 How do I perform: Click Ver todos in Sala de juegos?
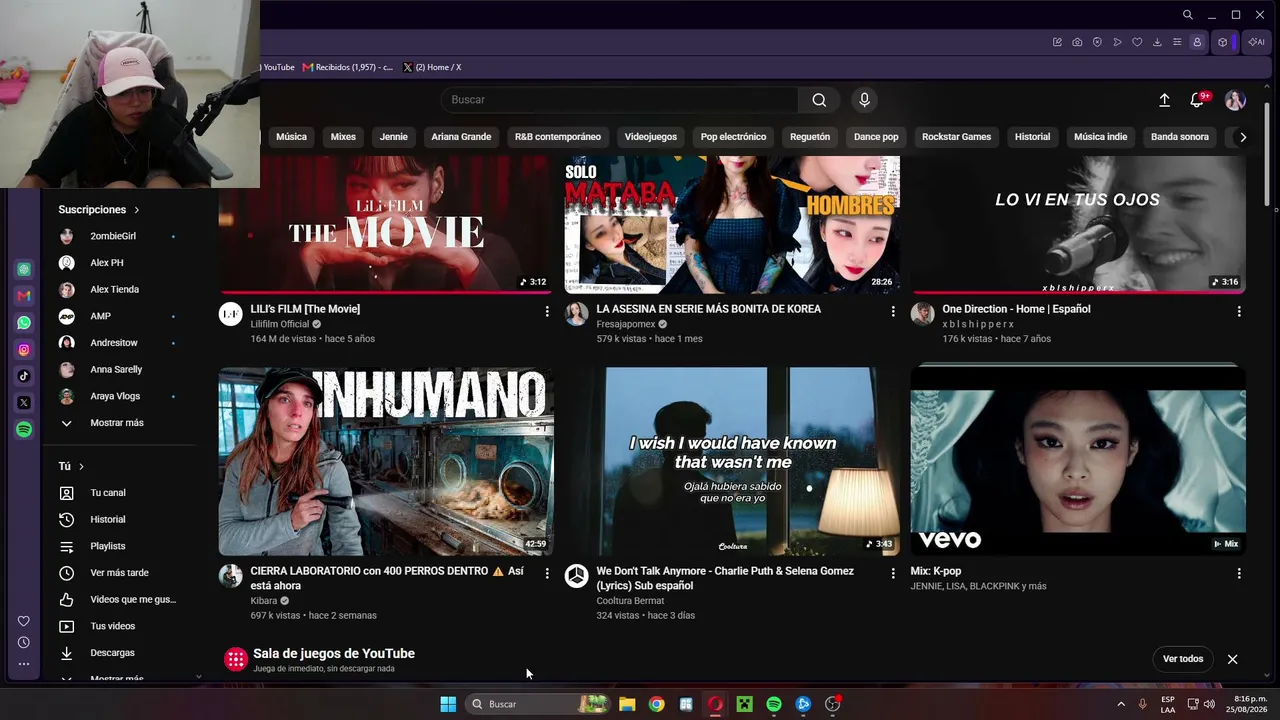(1183, 659)
